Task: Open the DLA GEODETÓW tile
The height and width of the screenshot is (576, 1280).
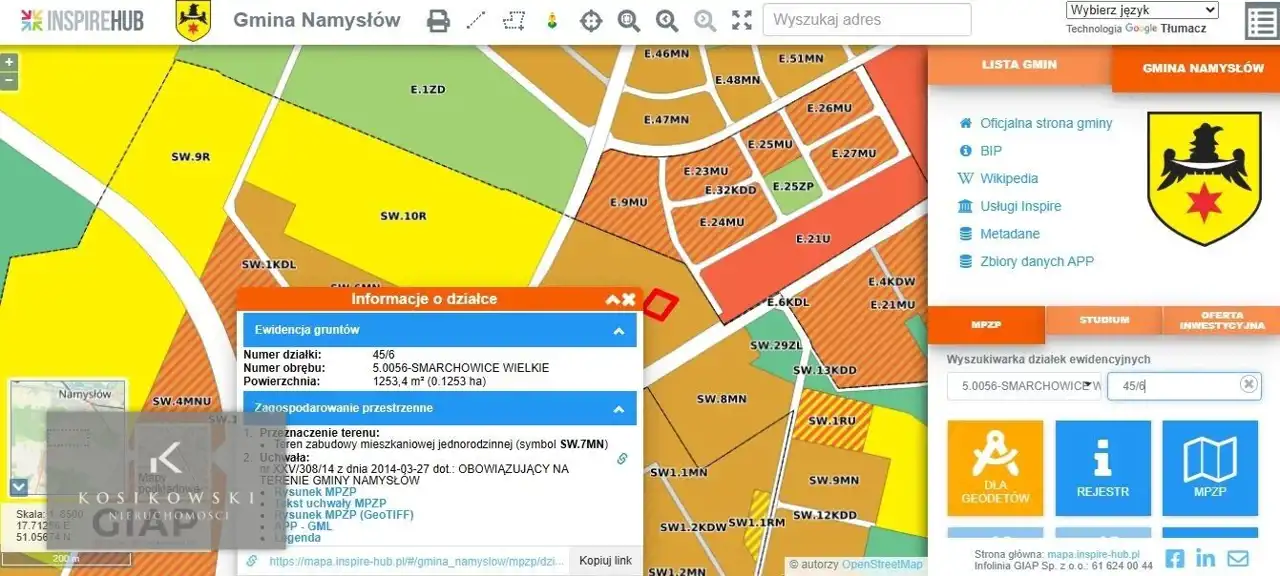Action: click(995, 468)
